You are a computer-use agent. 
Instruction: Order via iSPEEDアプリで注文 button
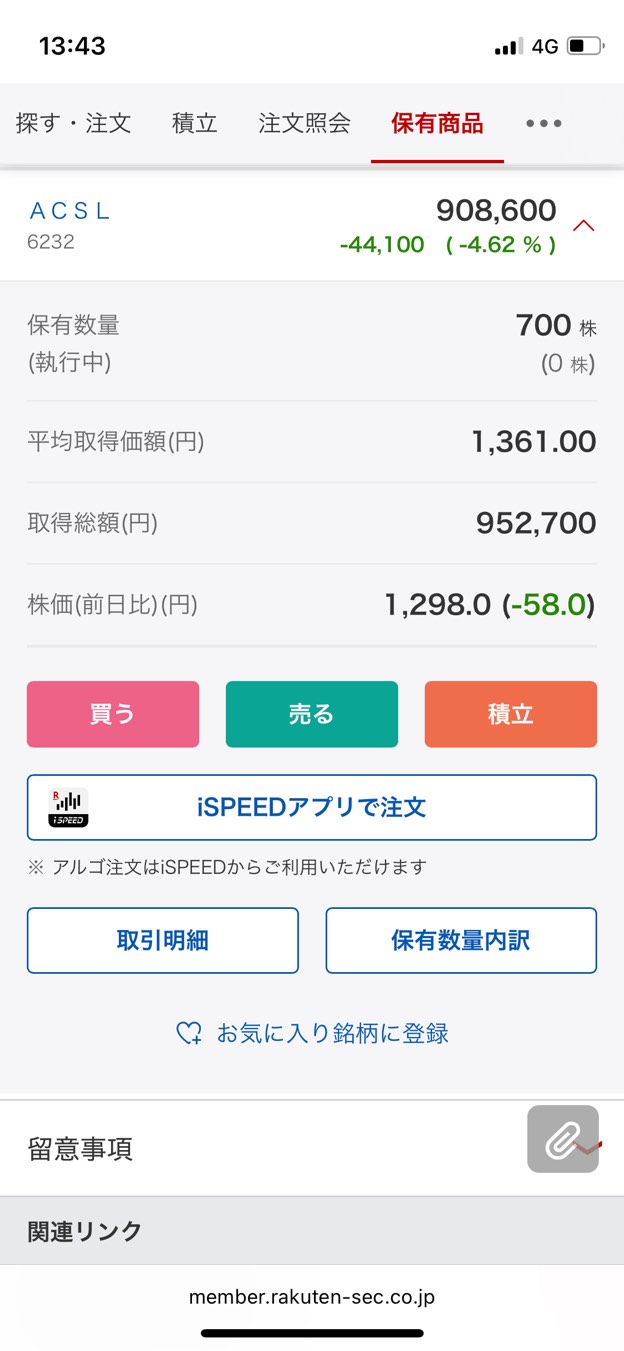pos(311,807)
